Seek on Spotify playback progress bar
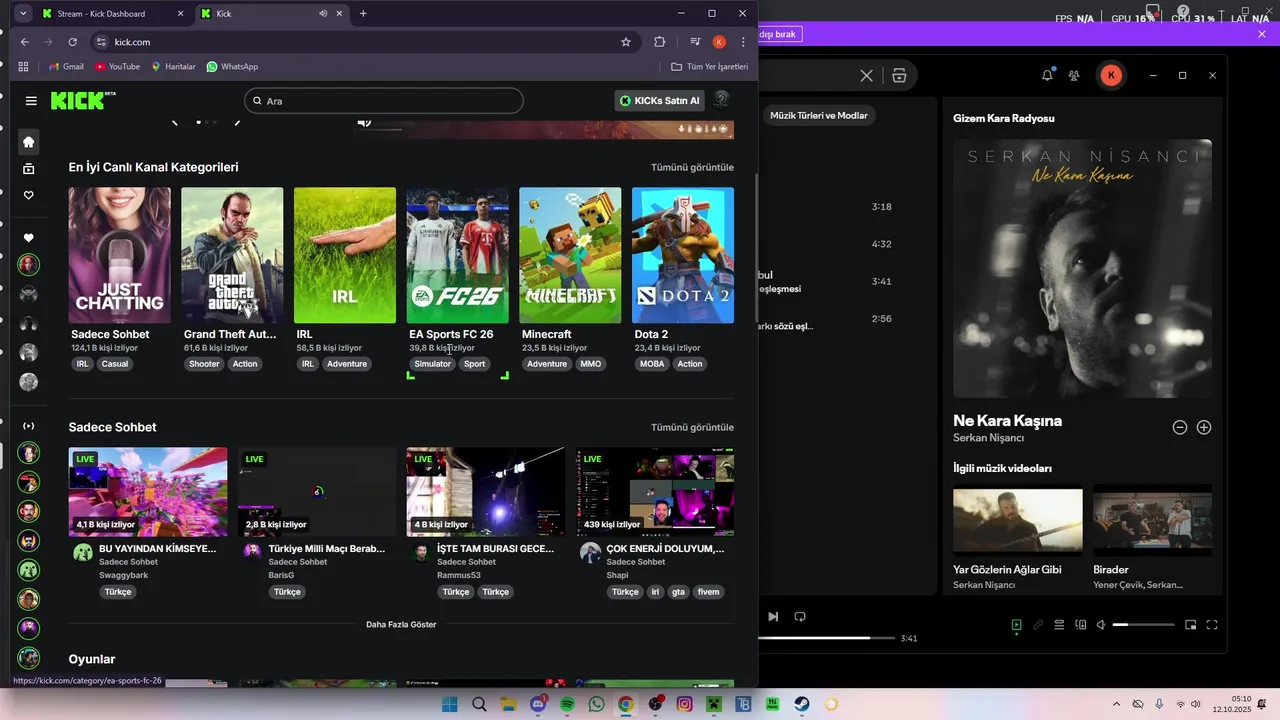This screenshot has width=1280, height=720. [828, 638]
